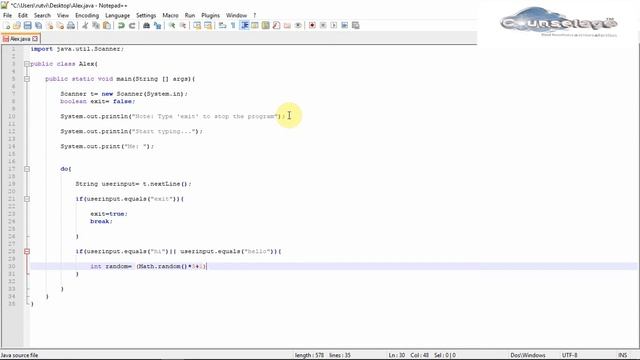Open the Function List panel icon

276,25
